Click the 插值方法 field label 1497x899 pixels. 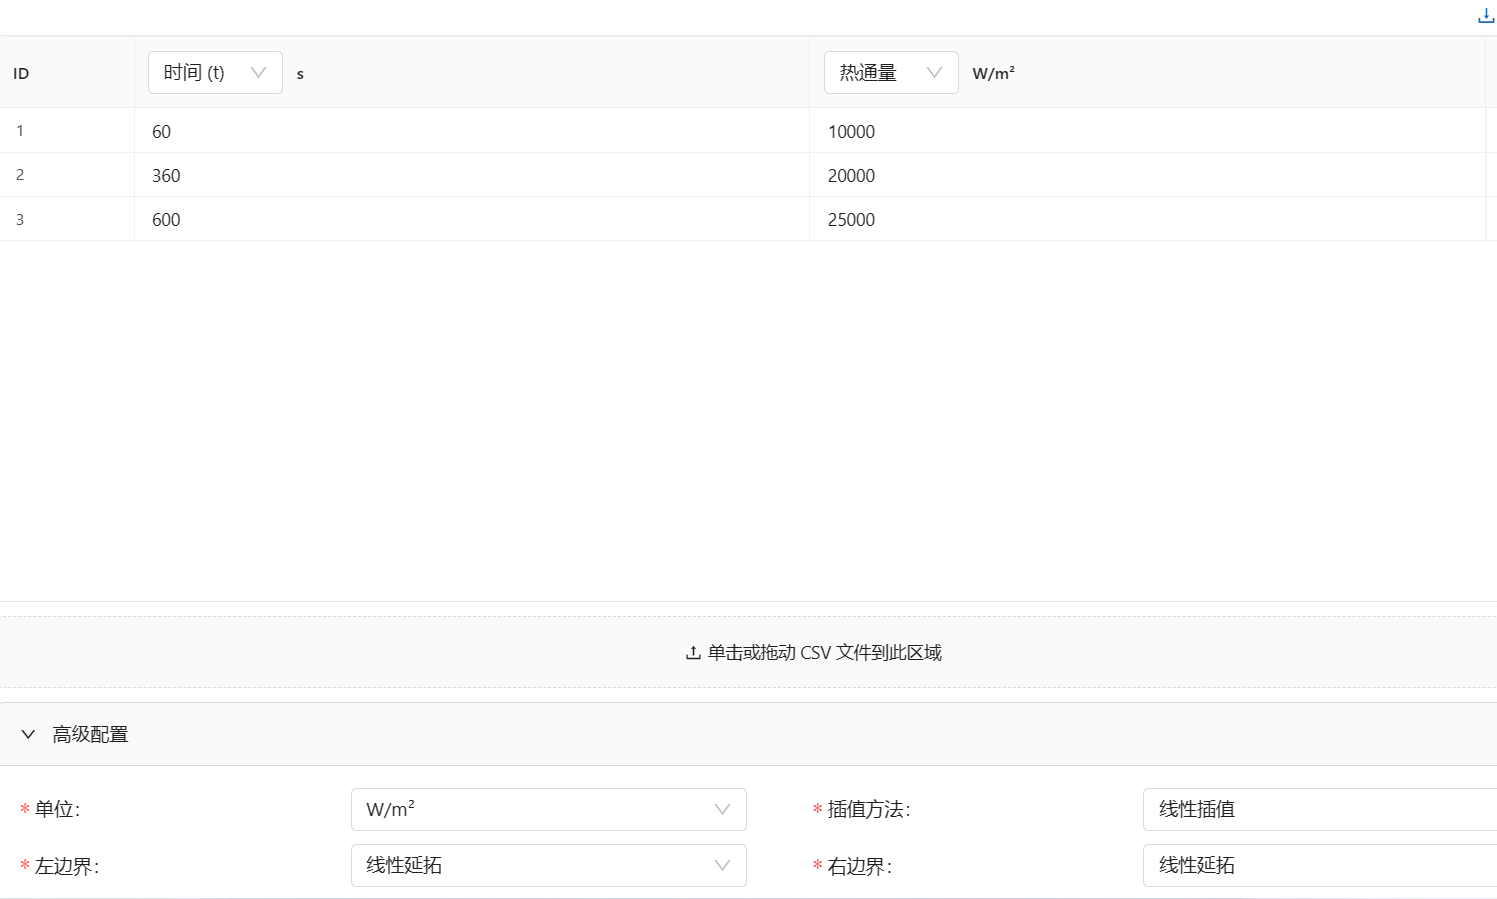(869, 809)
